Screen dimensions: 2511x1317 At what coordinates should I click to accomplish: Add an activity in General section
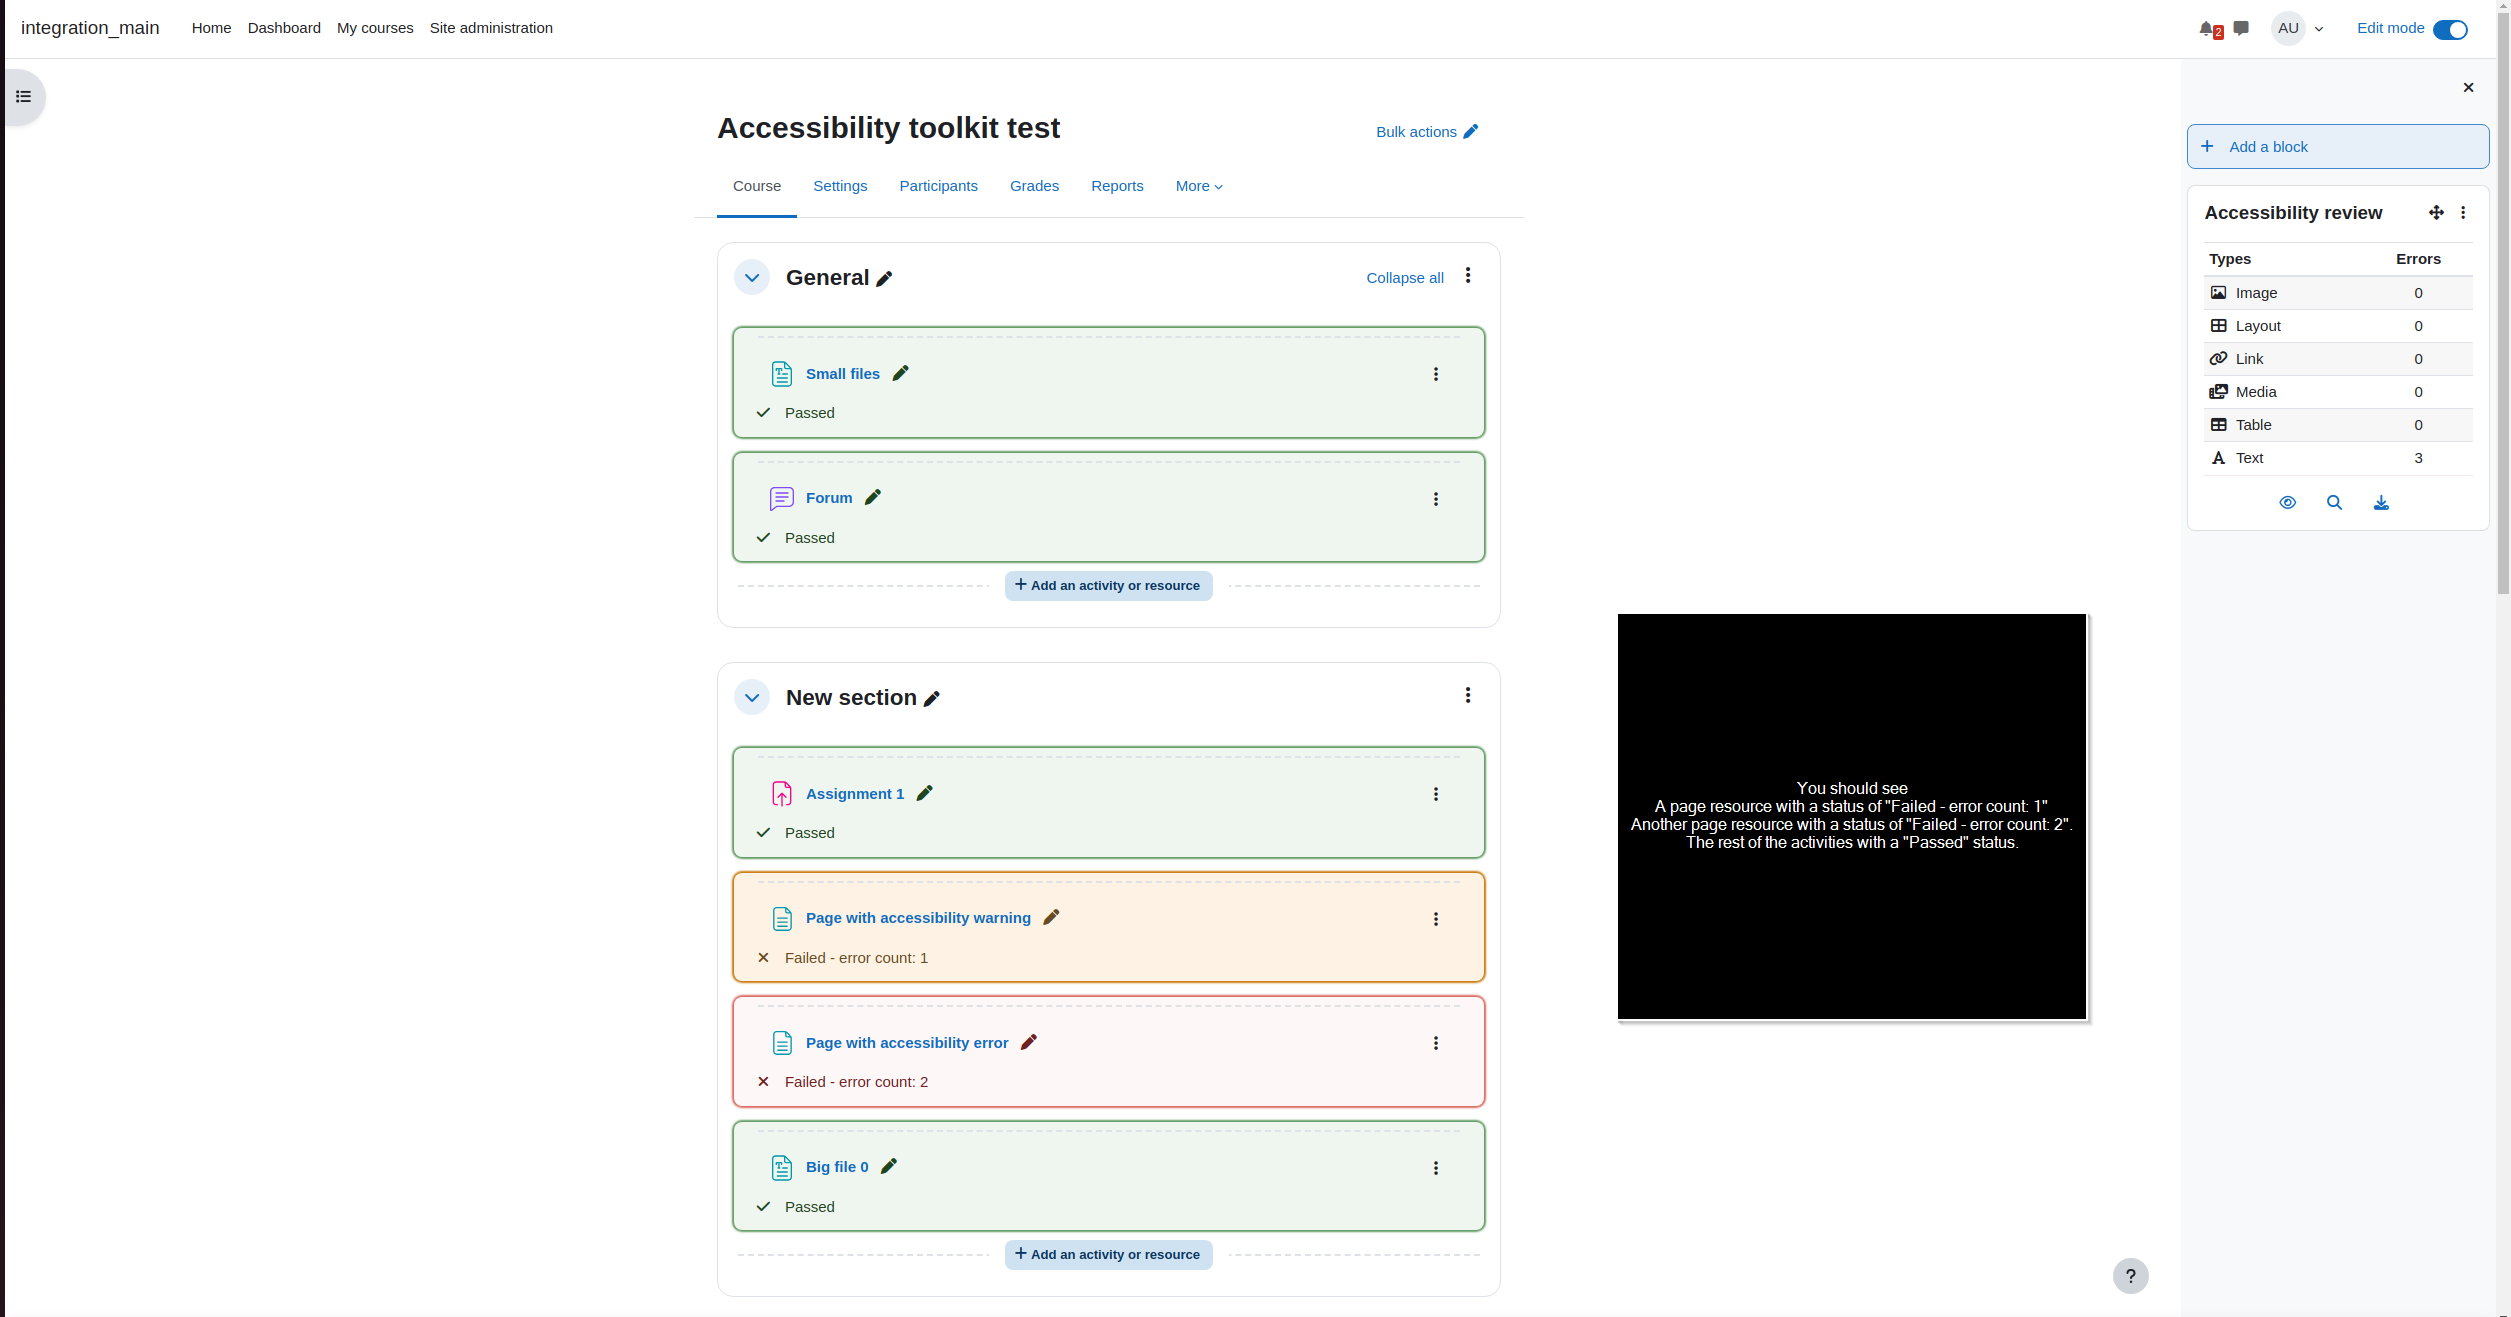[1108, 586]
